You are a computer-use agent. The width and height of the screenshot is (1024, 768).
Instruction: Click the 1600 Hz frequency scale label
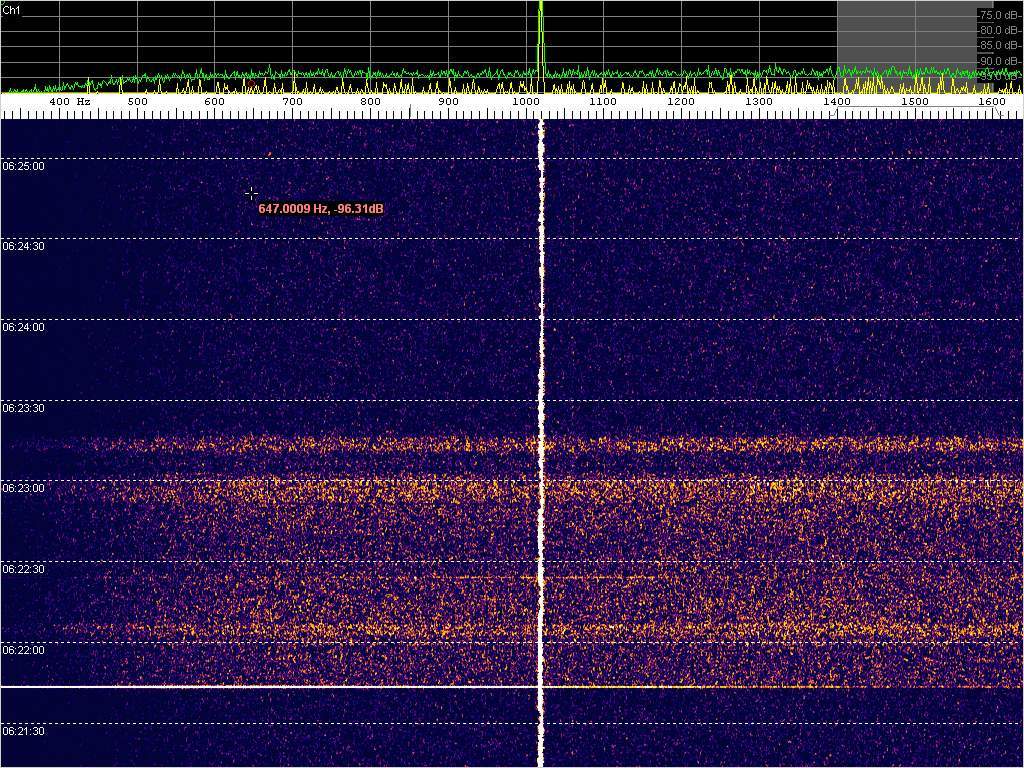click(992, 102)
